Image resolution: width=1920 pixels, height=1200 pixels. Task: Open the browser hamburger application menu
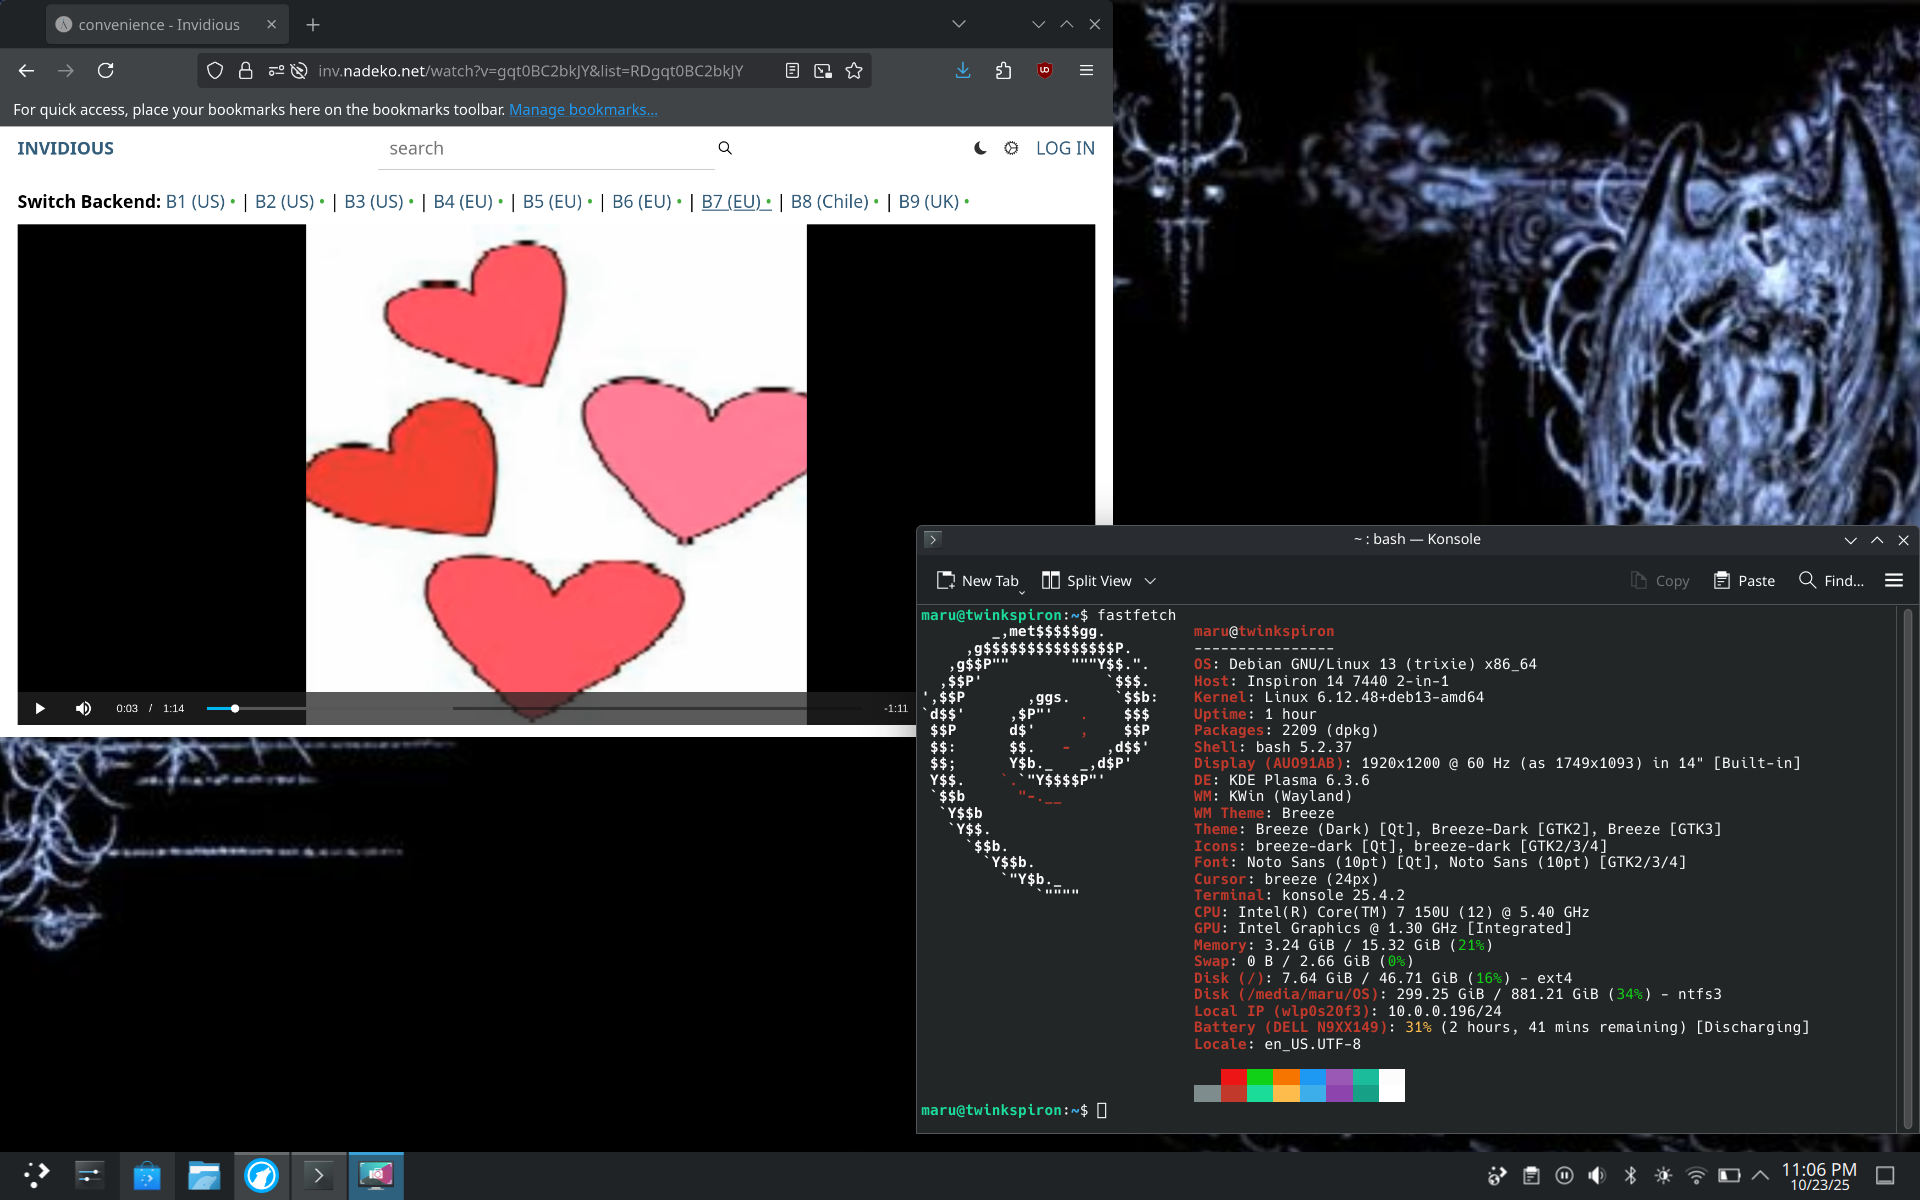(1086, 71)
